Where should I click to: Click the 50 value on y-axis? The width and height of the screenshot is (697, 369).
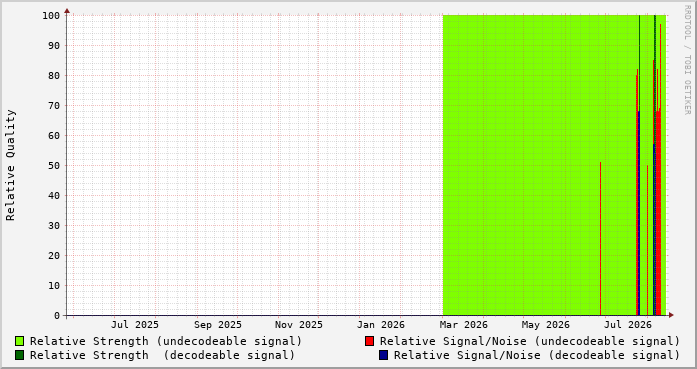pos(54,165)
